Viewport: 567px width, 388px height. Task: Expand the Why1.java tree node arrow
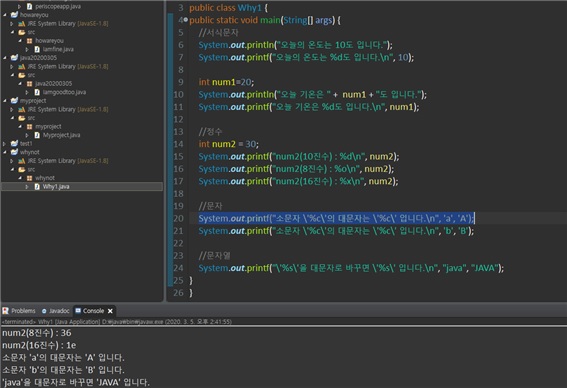click(x=27, y=187)
